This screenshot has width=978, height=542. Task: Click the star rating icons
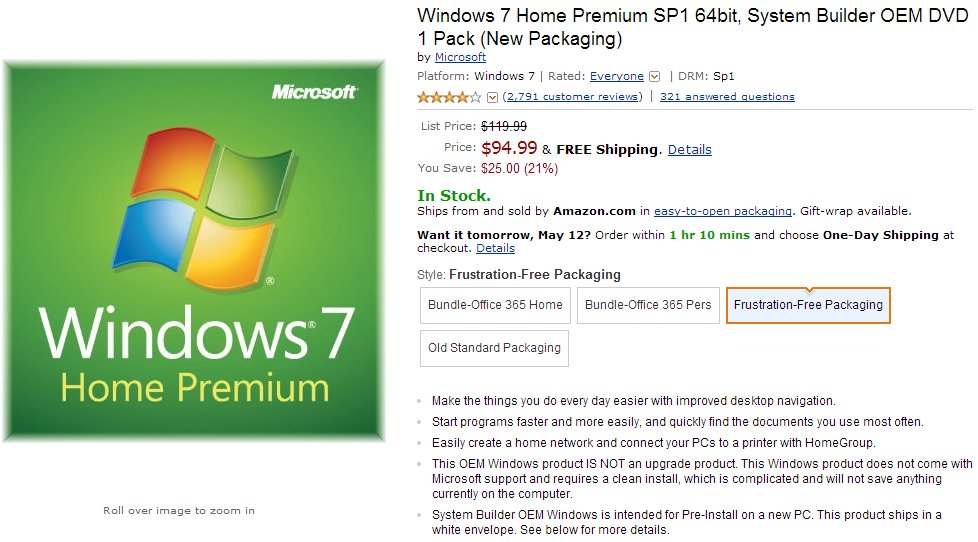450,97
